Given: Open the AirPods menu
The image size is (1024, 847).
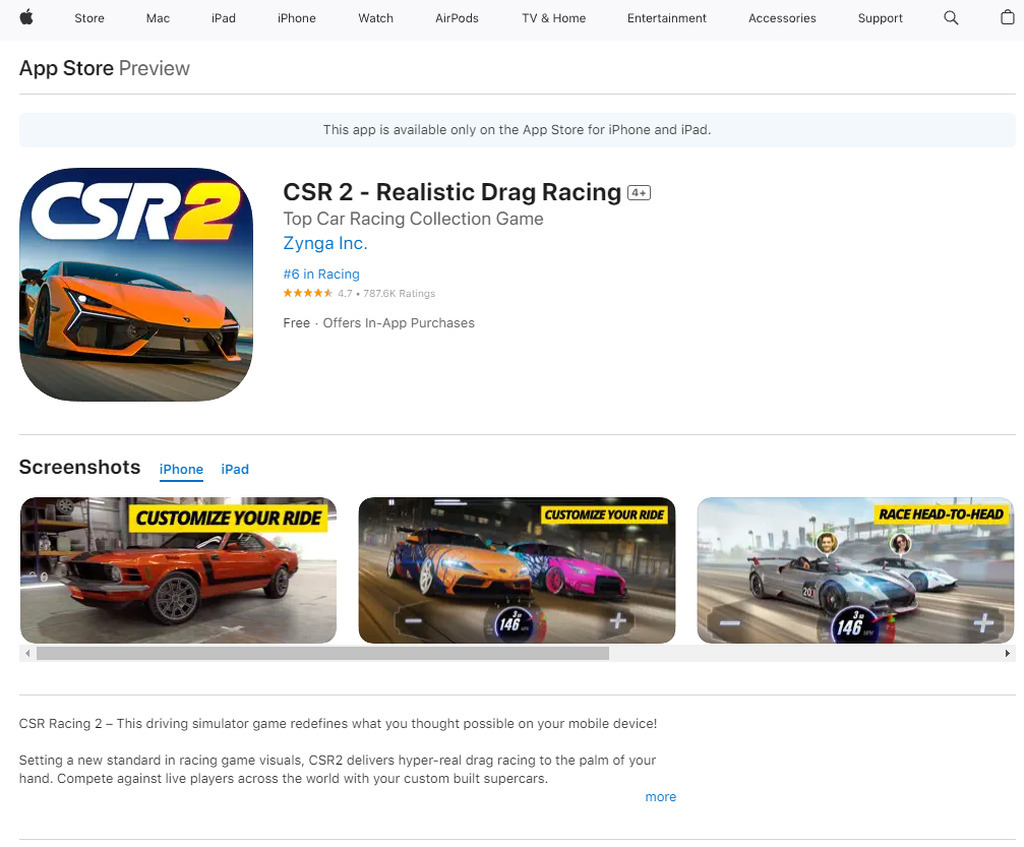Looking at the screenshot, I should click(457, 18).
